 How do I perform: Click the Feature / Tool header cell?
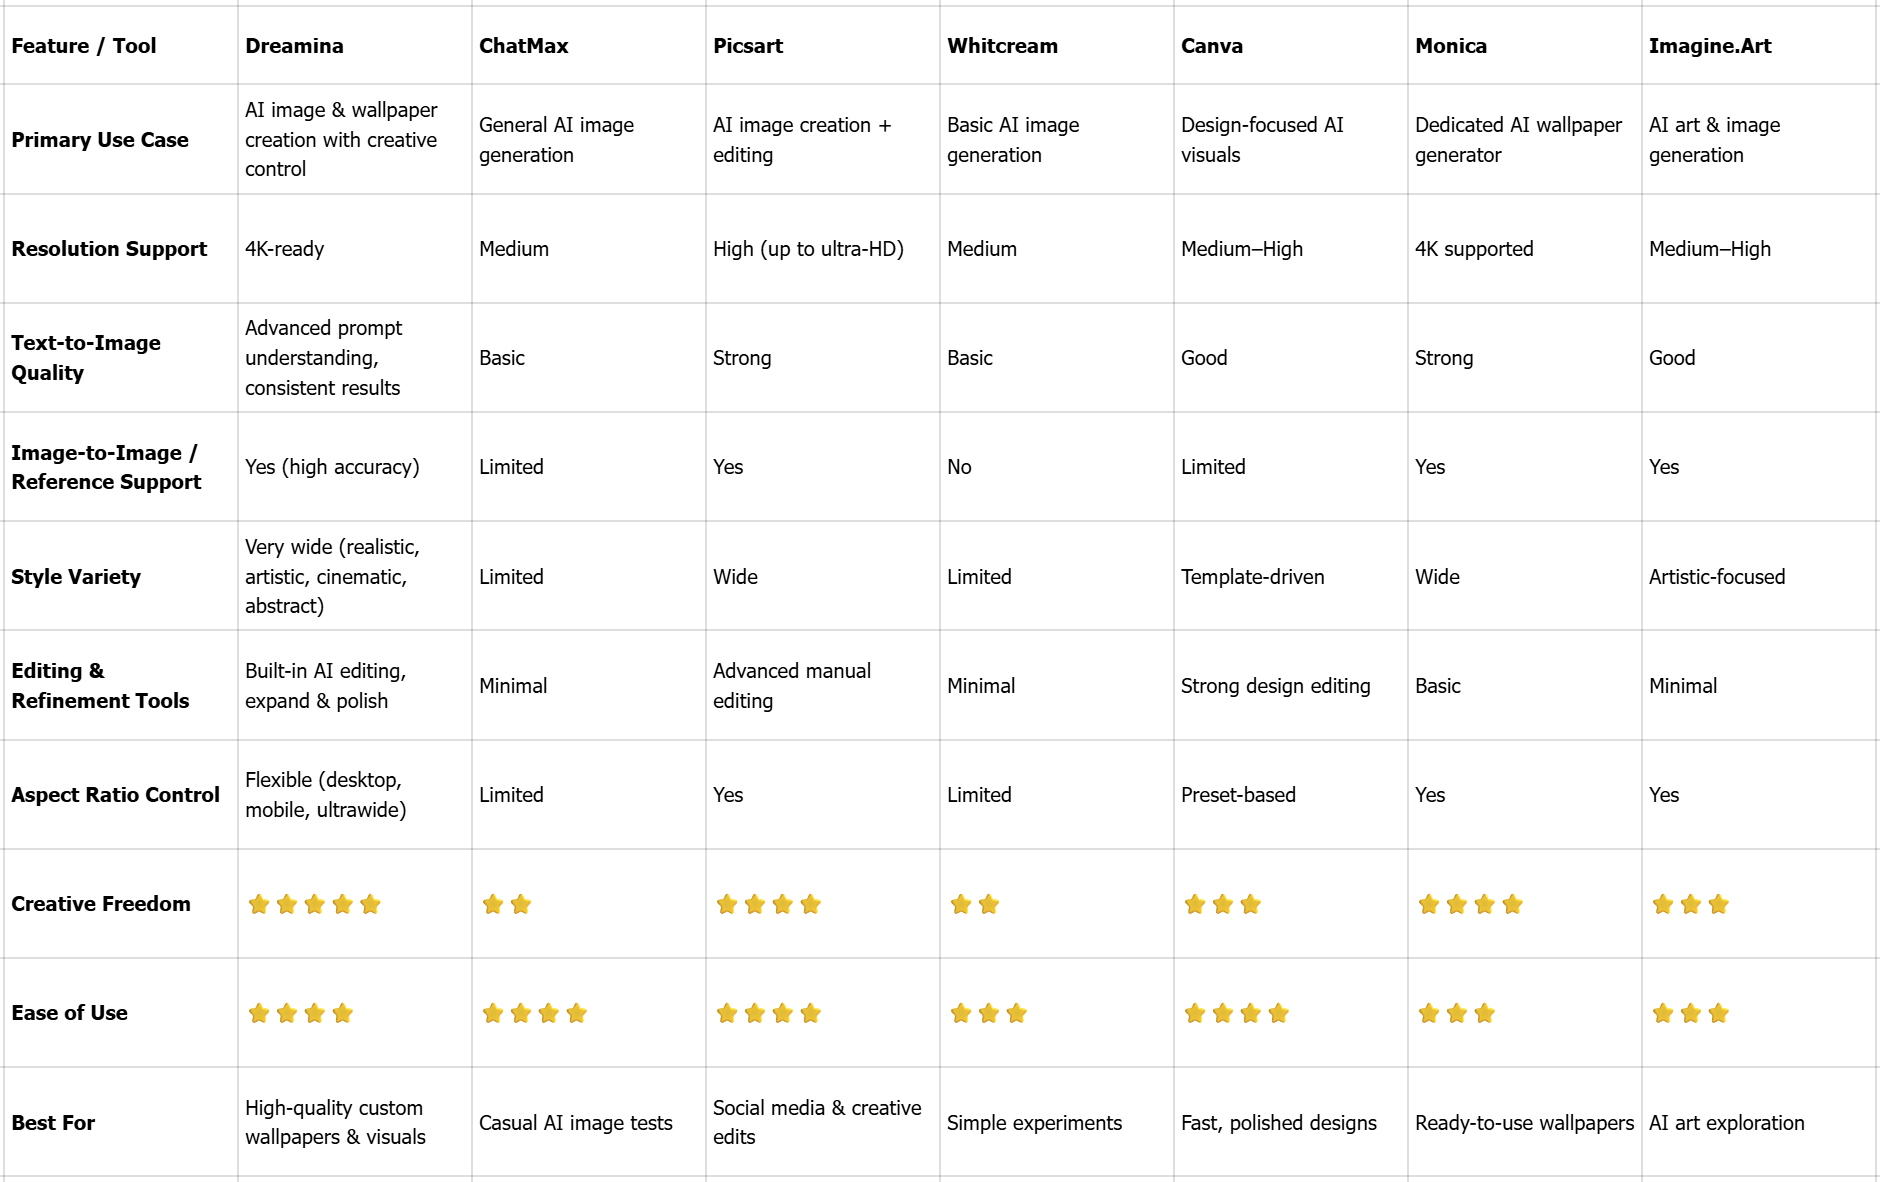(84, 46)
